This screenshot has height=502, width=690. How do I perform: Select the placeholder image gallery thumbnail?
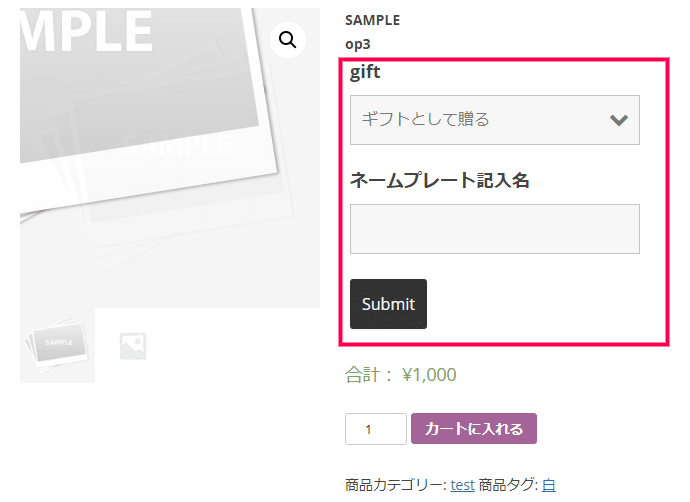coord(133,346)
